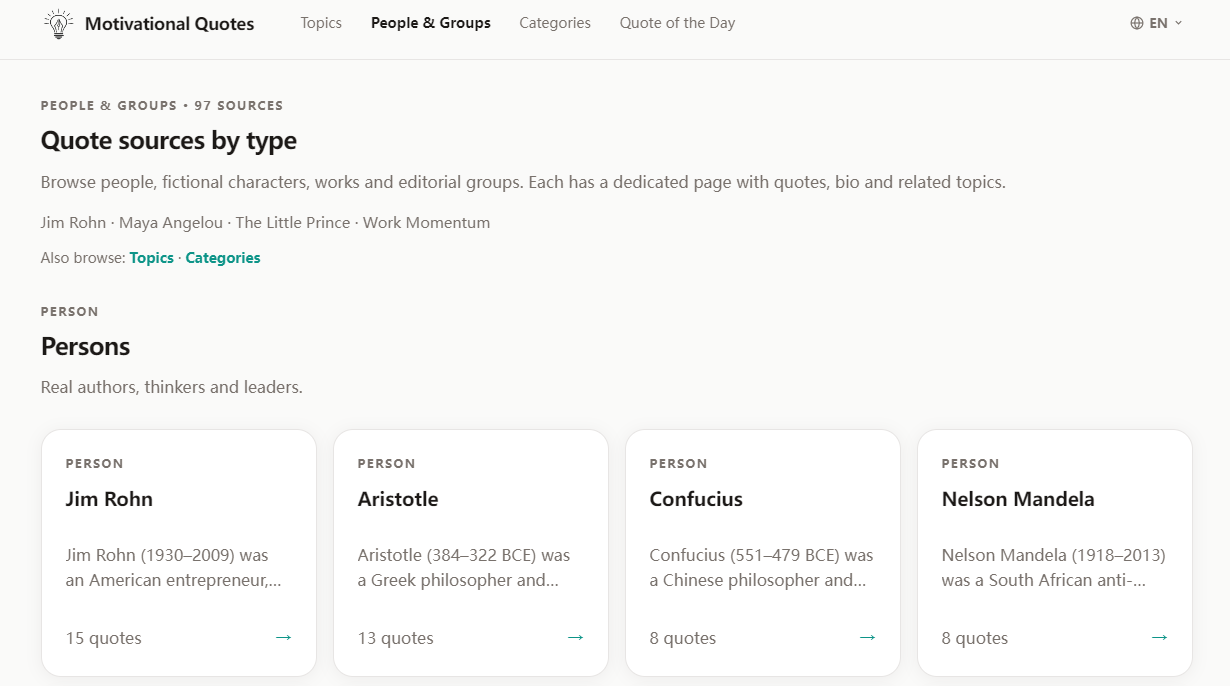The width and height of the screenshot is (1230, 686).
Task: Click the arrow on Jim Rohn card
Action: 283,638
